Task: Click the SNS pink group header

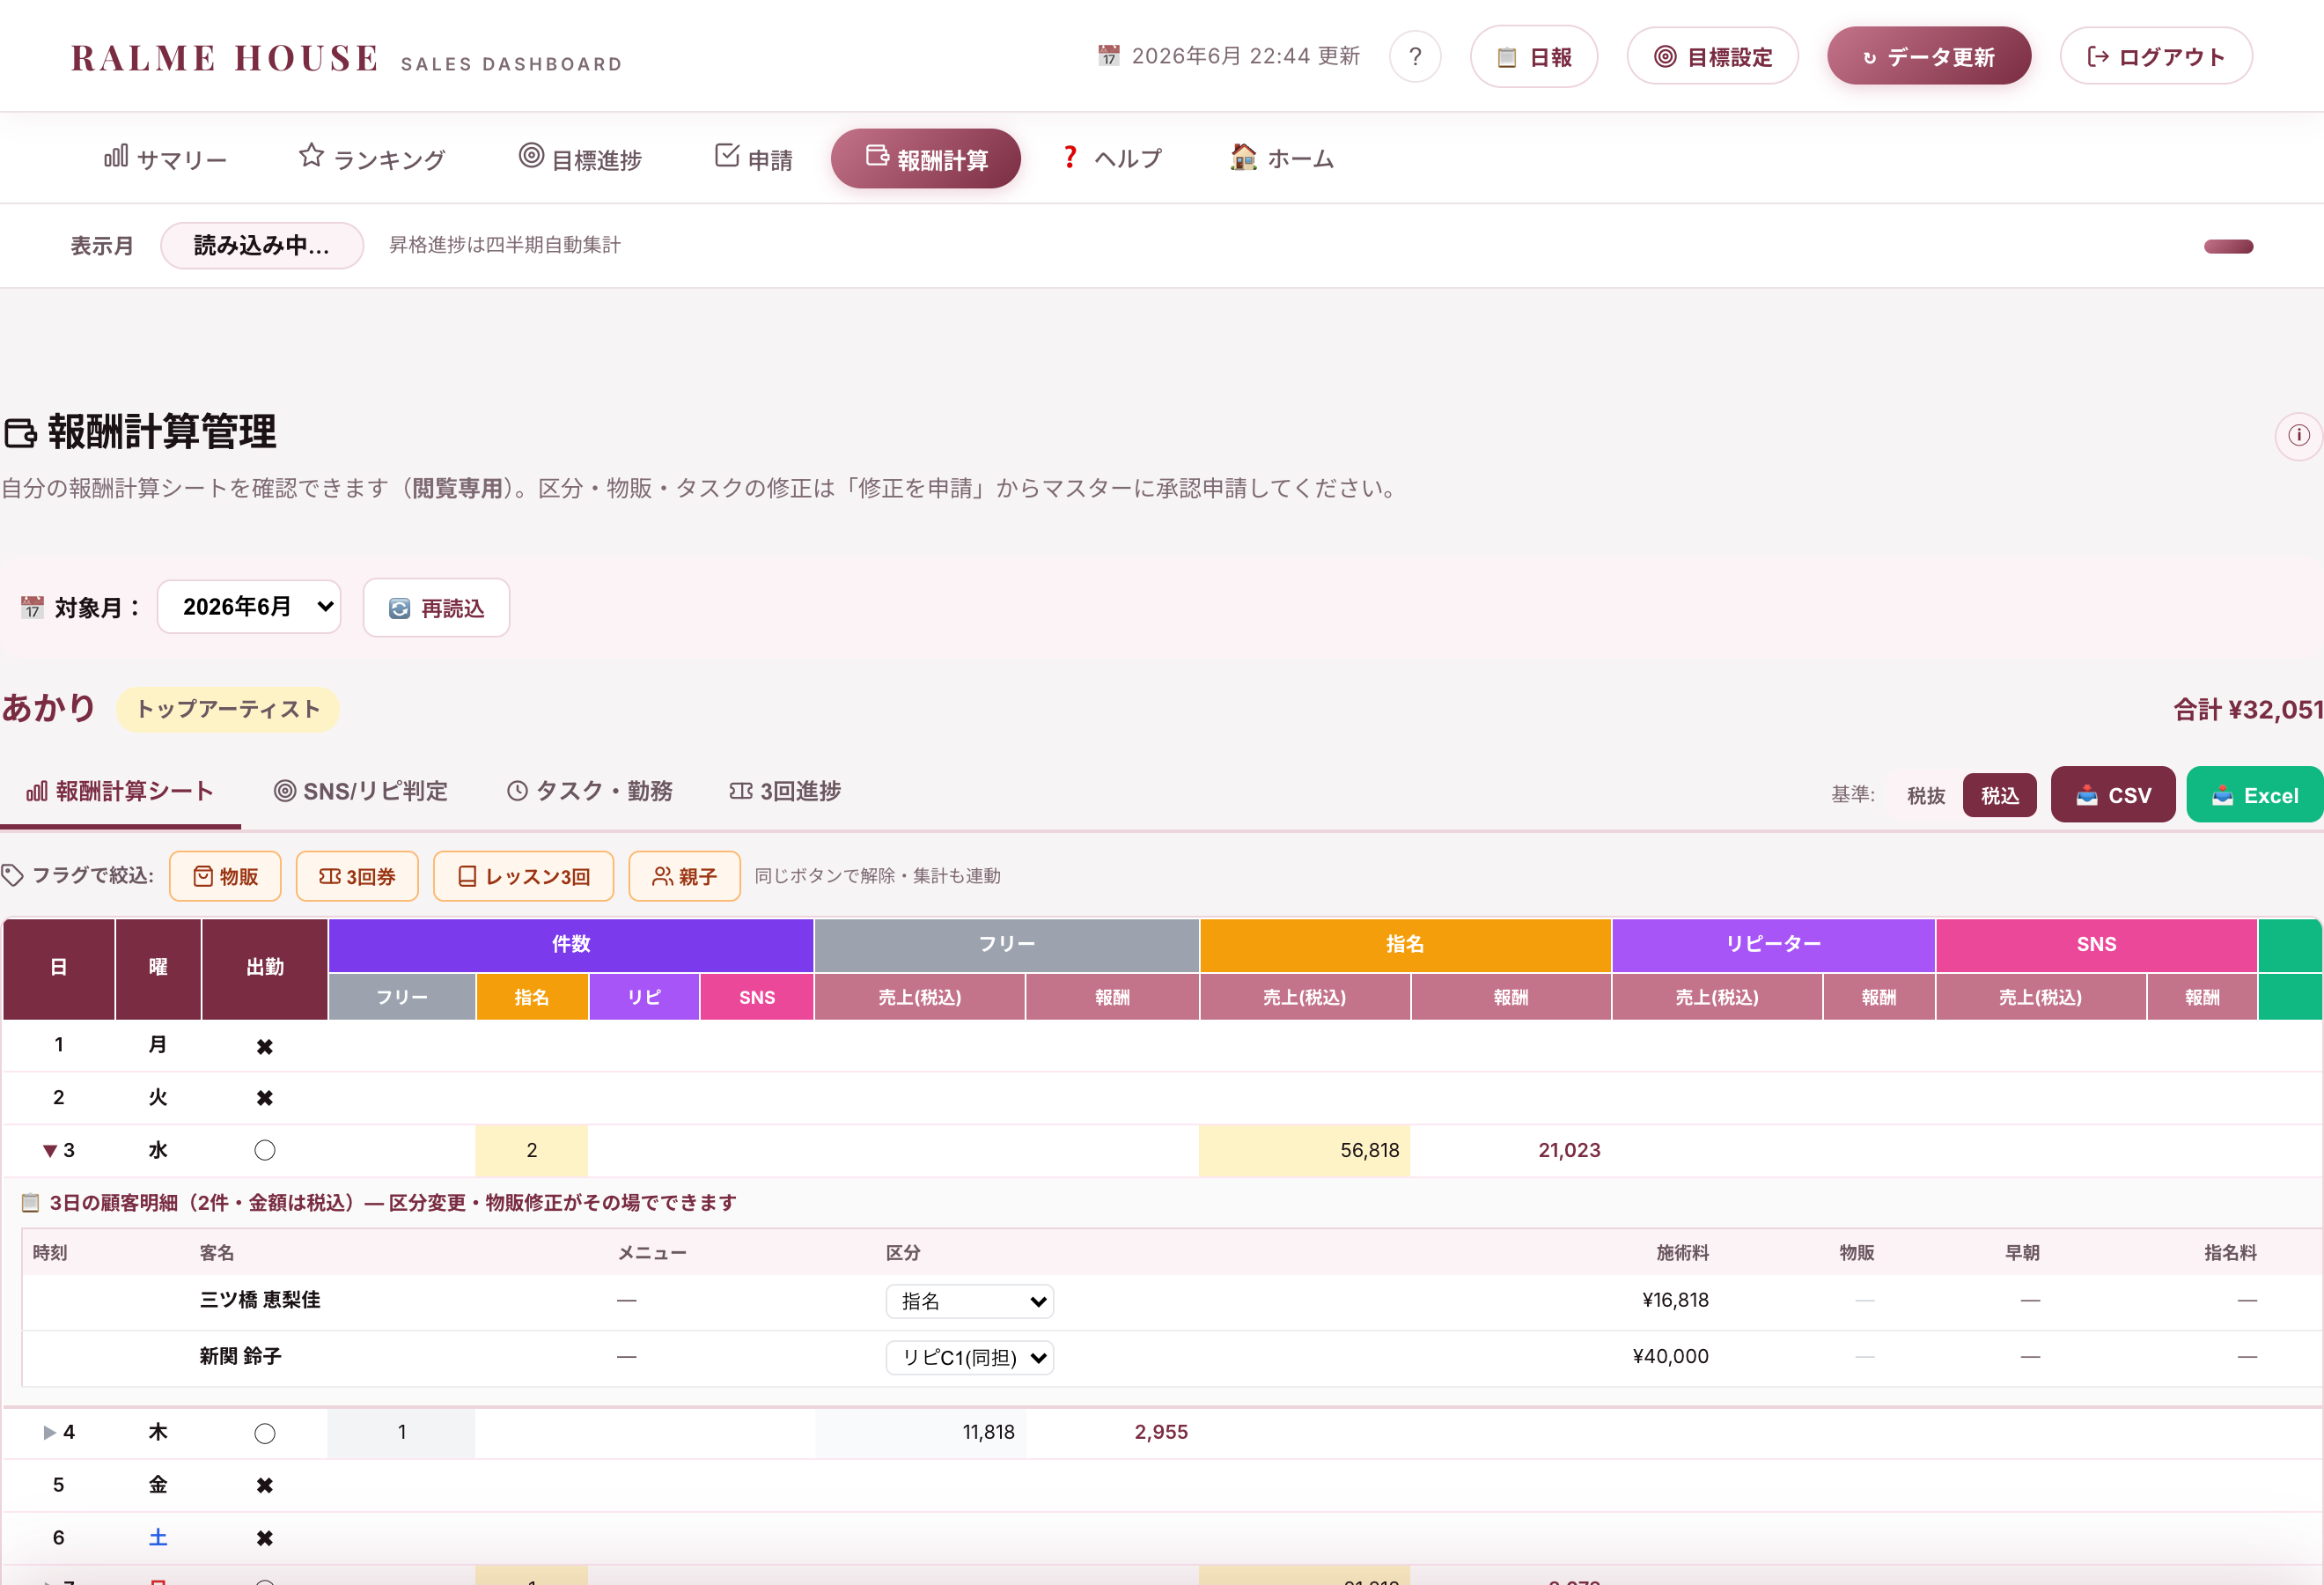Action: click(2096, 945)
